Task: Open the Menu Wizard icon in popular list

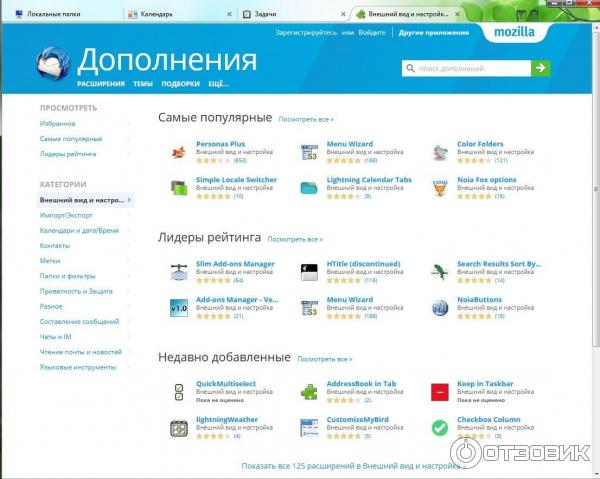Action: 309,152
